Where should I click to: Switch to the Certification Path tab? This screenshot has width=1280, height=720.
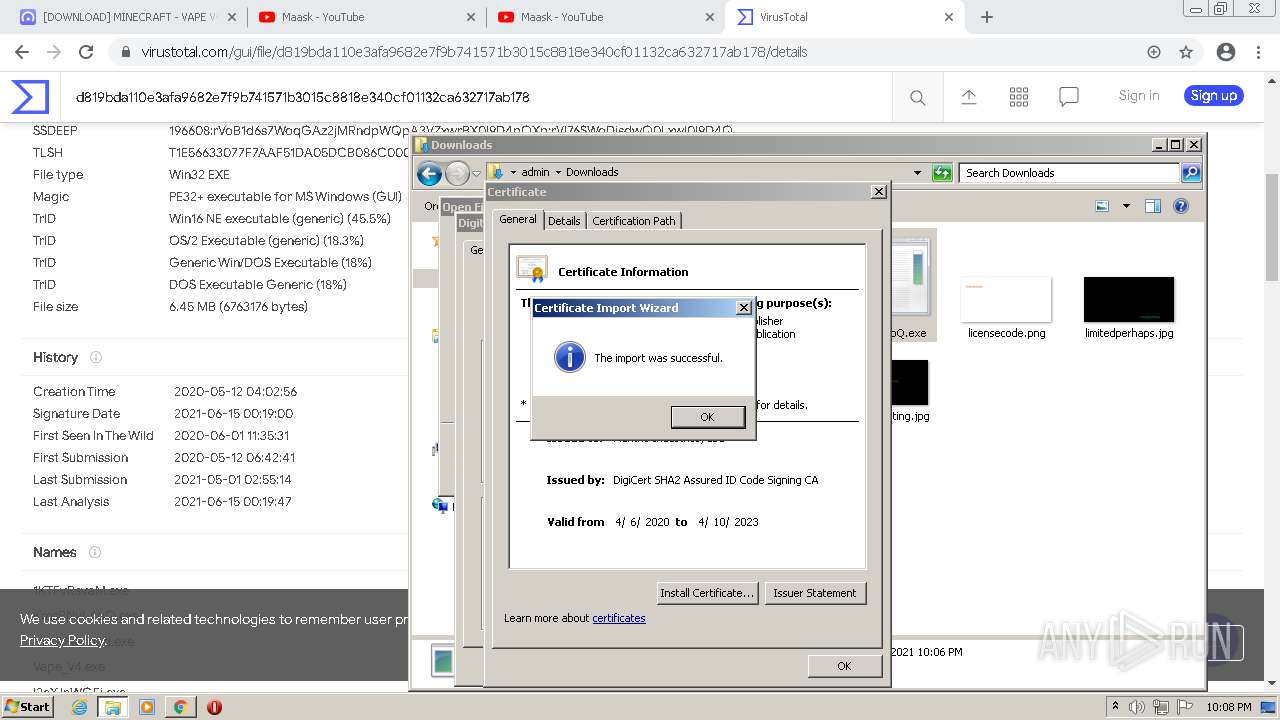coord(634,221)
